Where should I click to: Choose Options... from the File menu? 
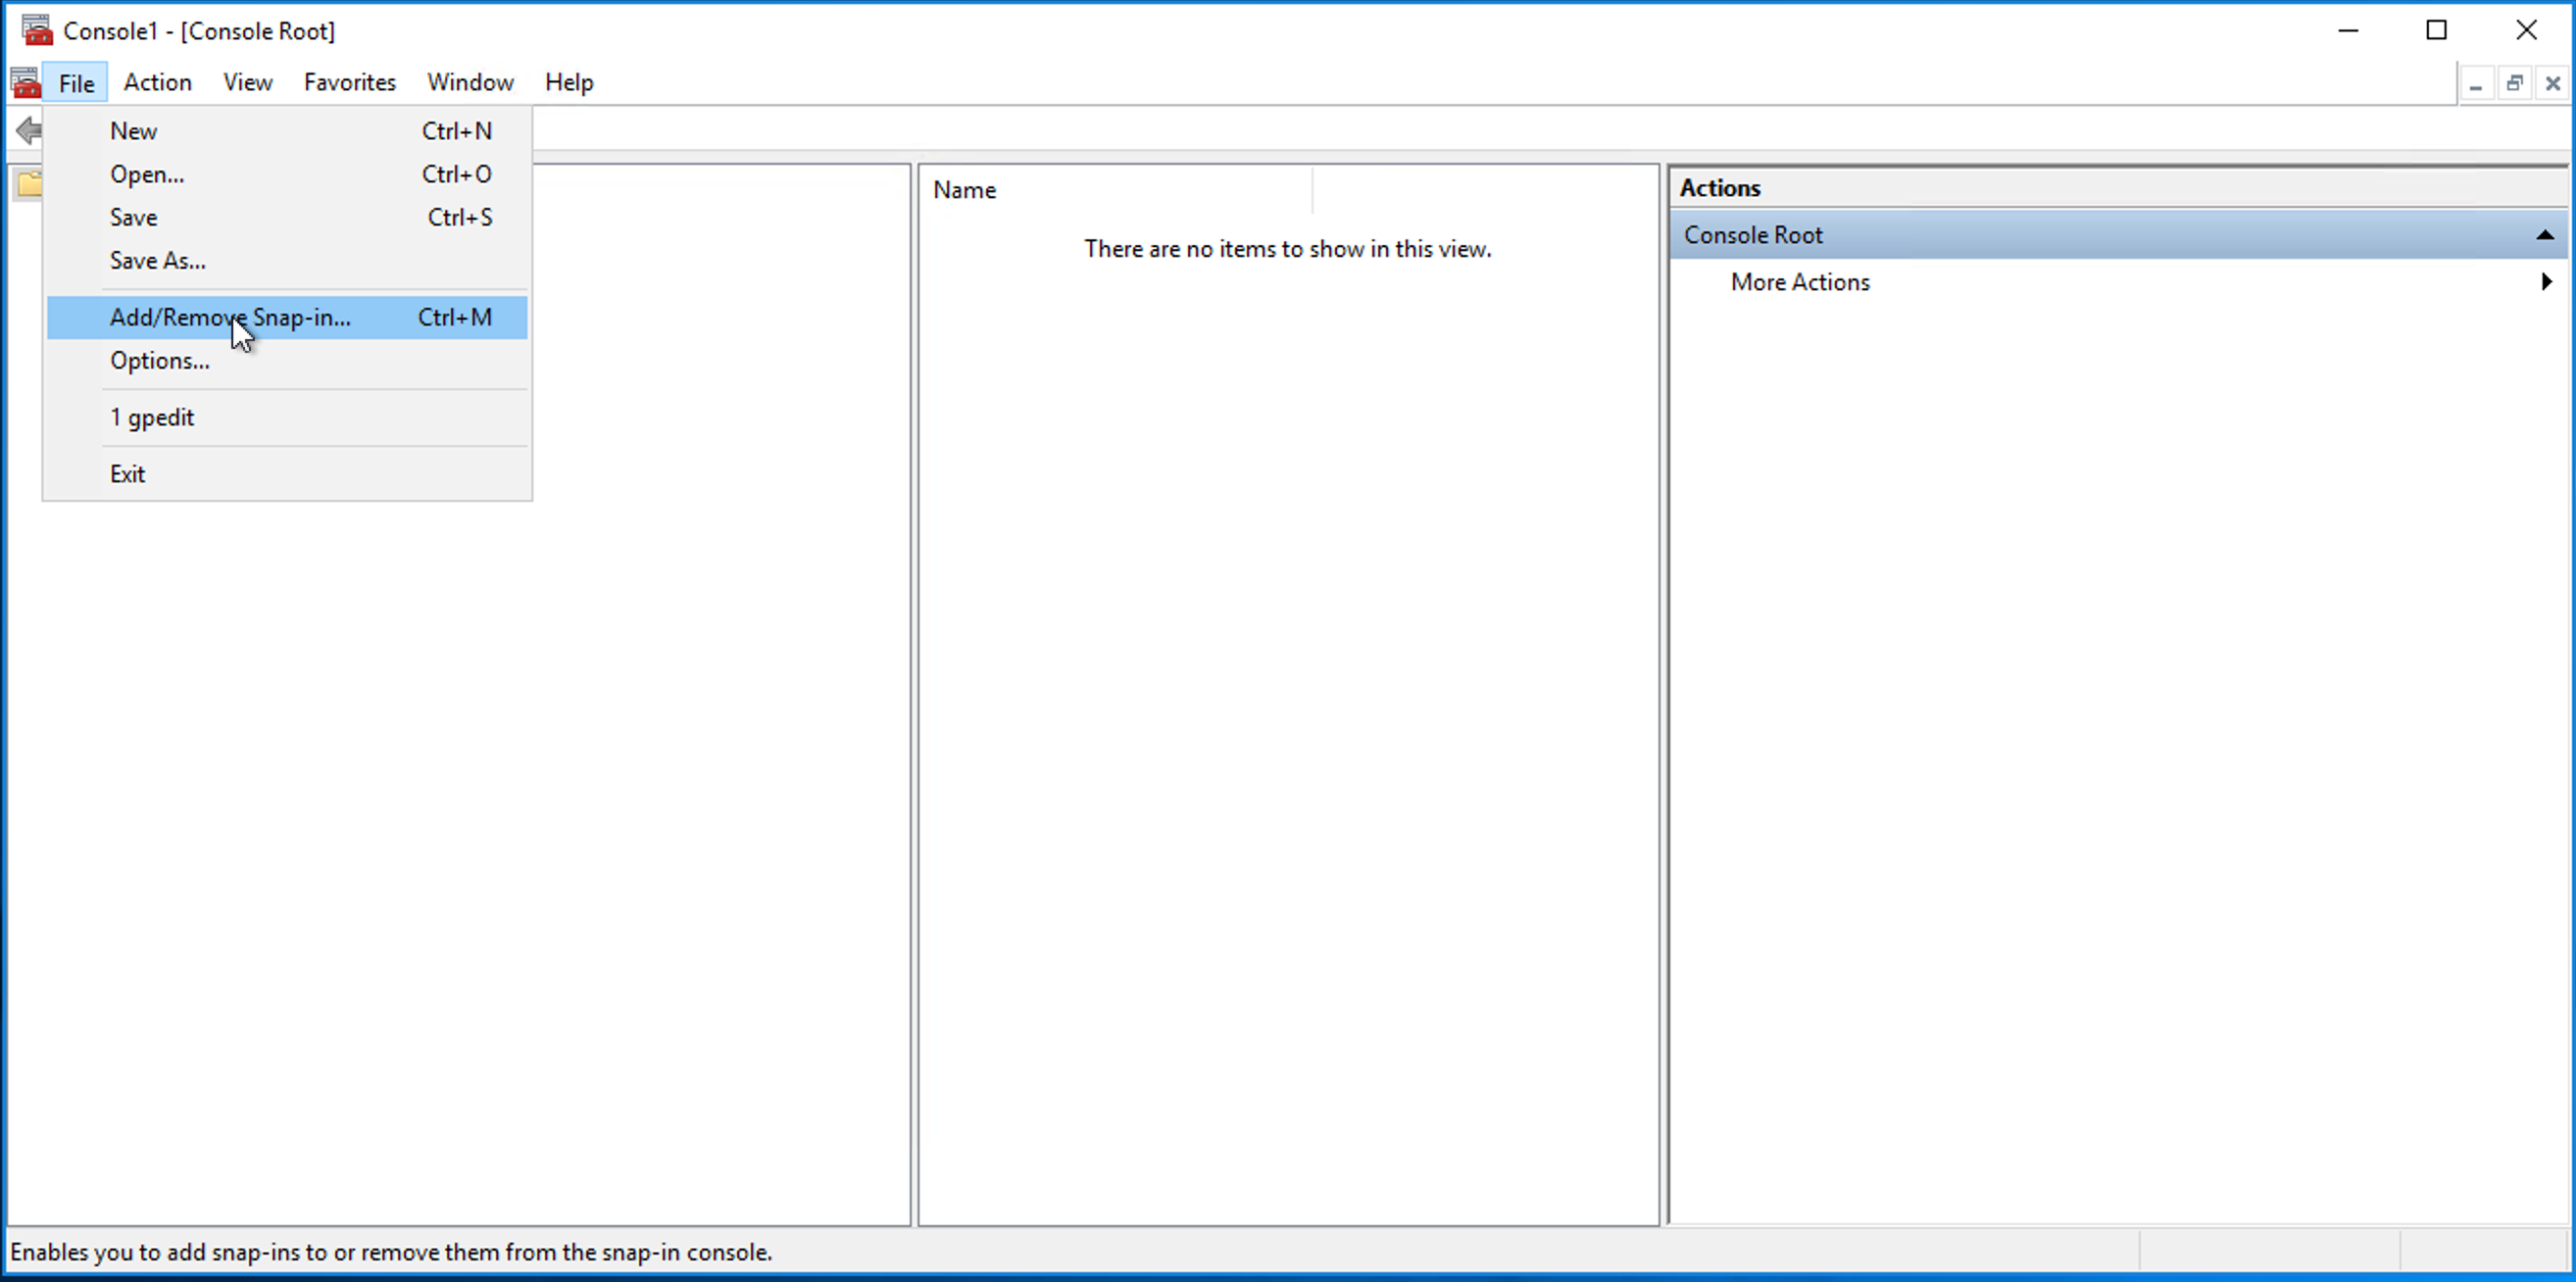coord(287,360)
